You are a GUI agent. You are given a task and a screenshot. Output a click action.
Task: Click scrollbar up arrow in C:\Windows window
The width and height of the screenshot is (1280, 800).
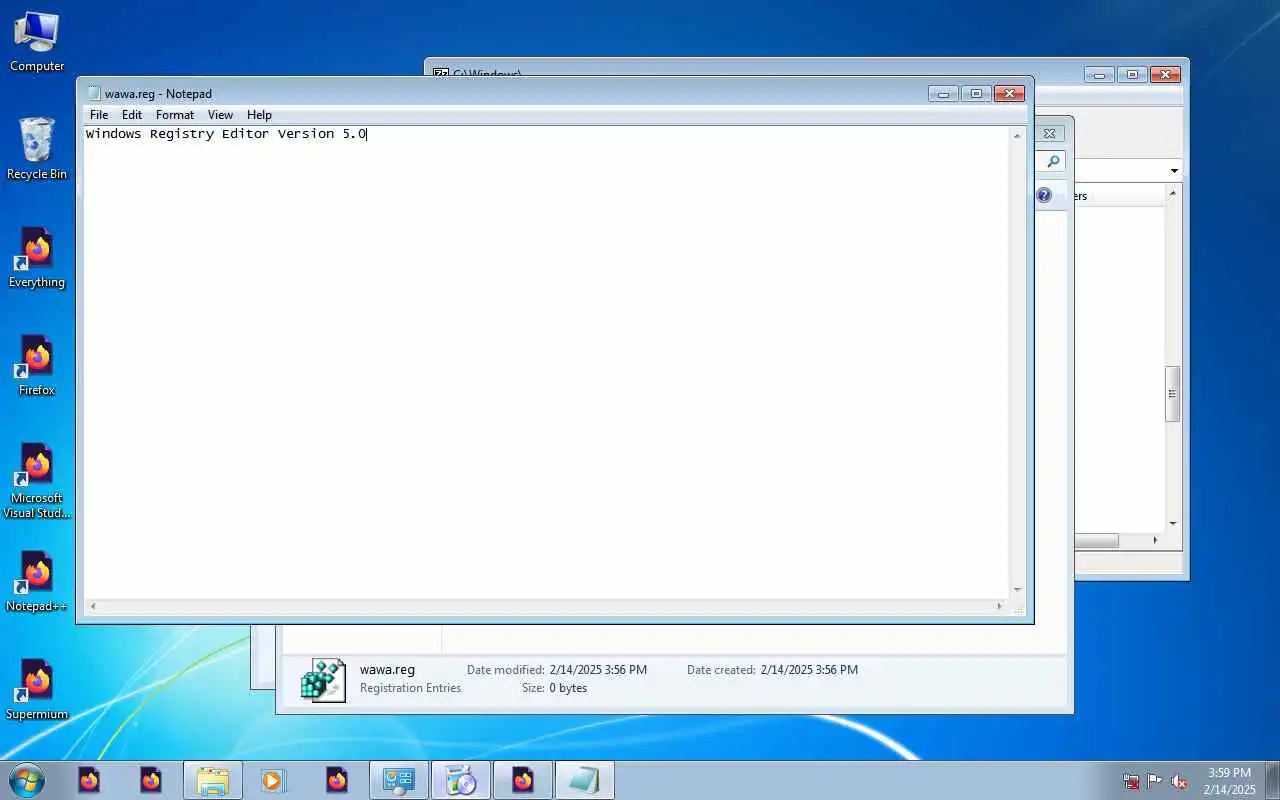tap(1173, 192)
